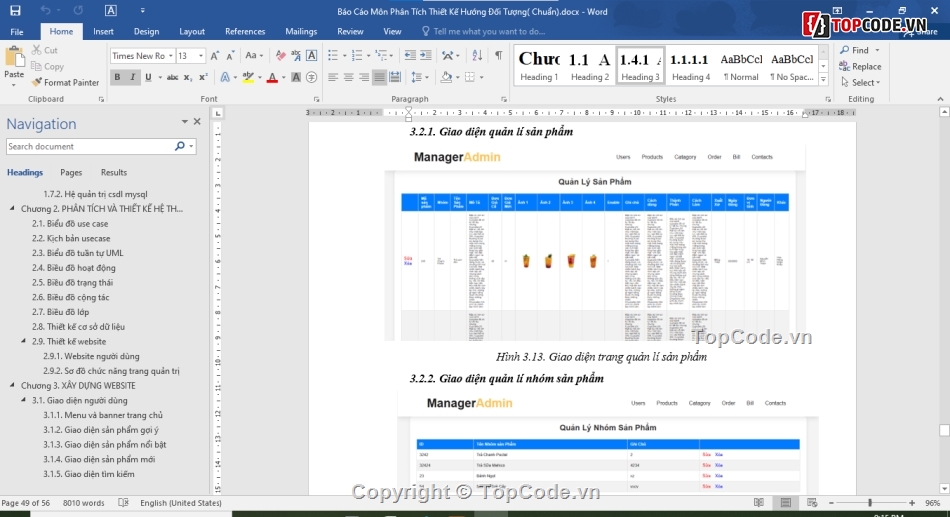The height and width of the screenshot is (517, 950).
Task: Apply yellow text highlight color
Action: click(x=248, y=78)
